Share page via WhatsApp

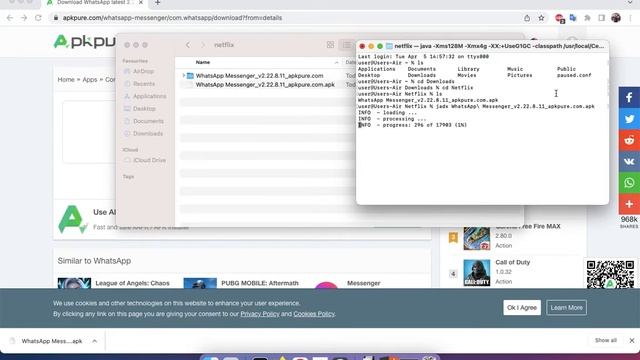[629, 182]
